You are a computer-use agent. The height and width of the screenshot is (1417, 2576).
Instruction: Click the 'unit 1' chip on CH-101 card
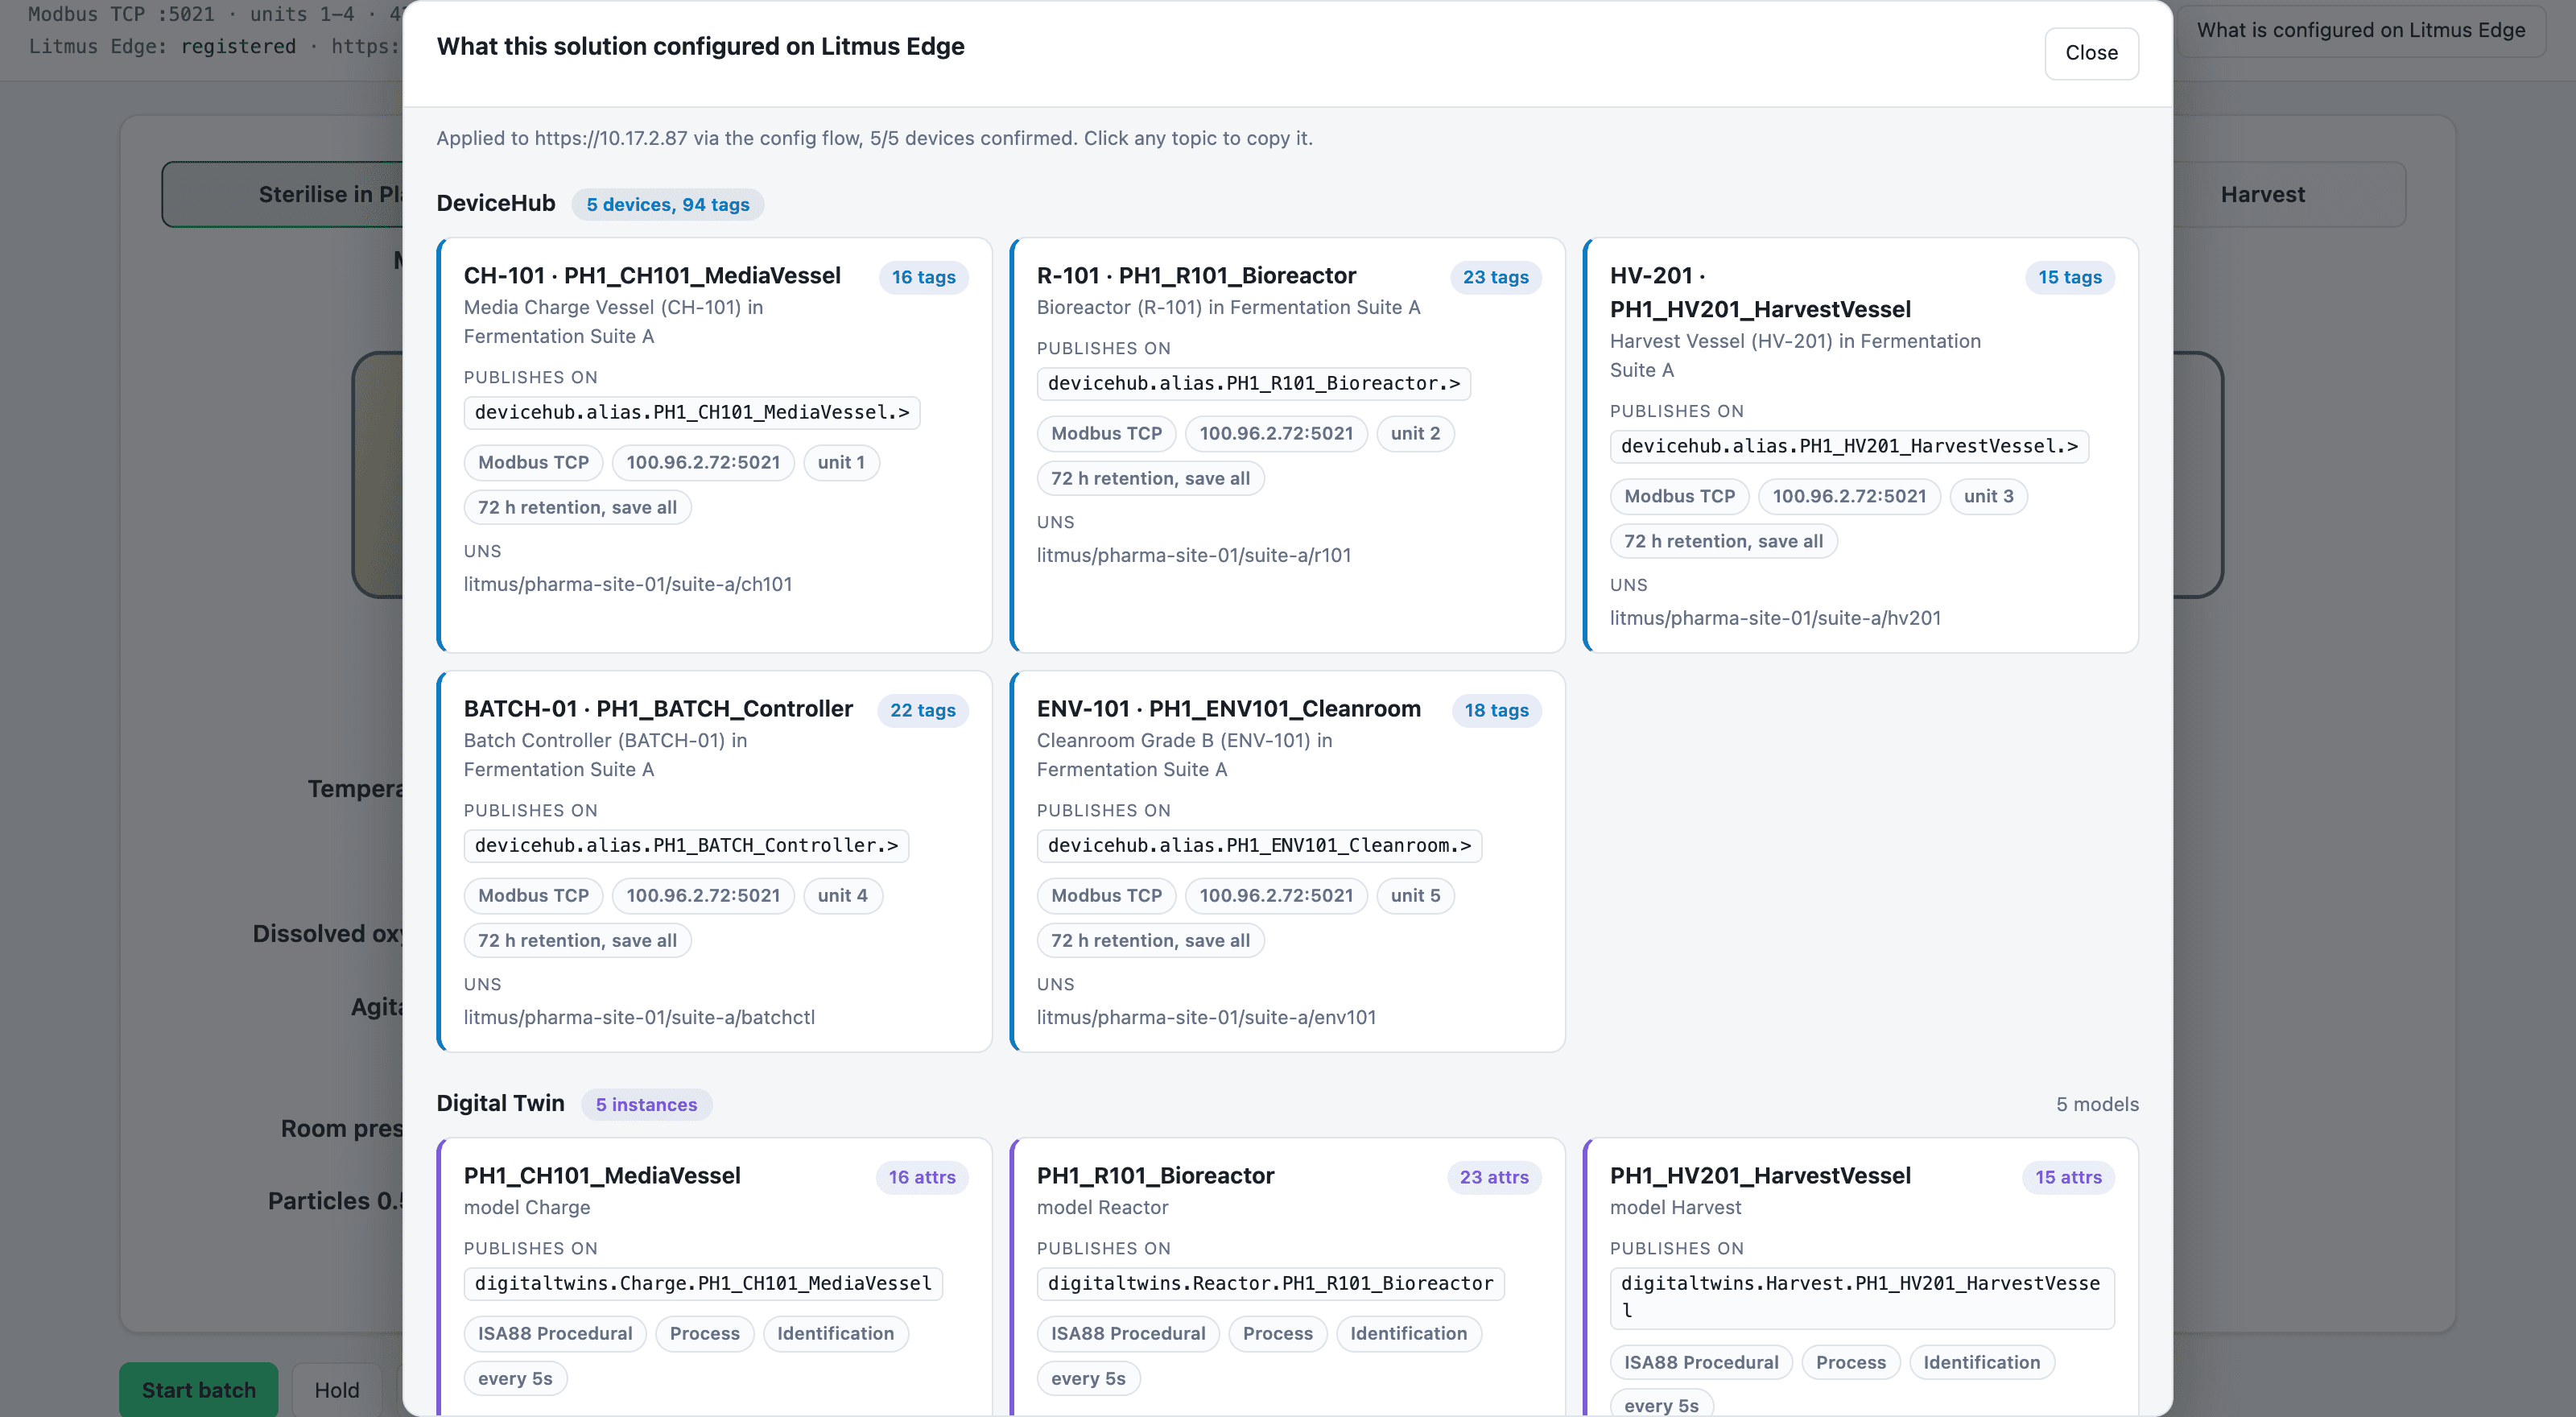[x=841, y=462]
